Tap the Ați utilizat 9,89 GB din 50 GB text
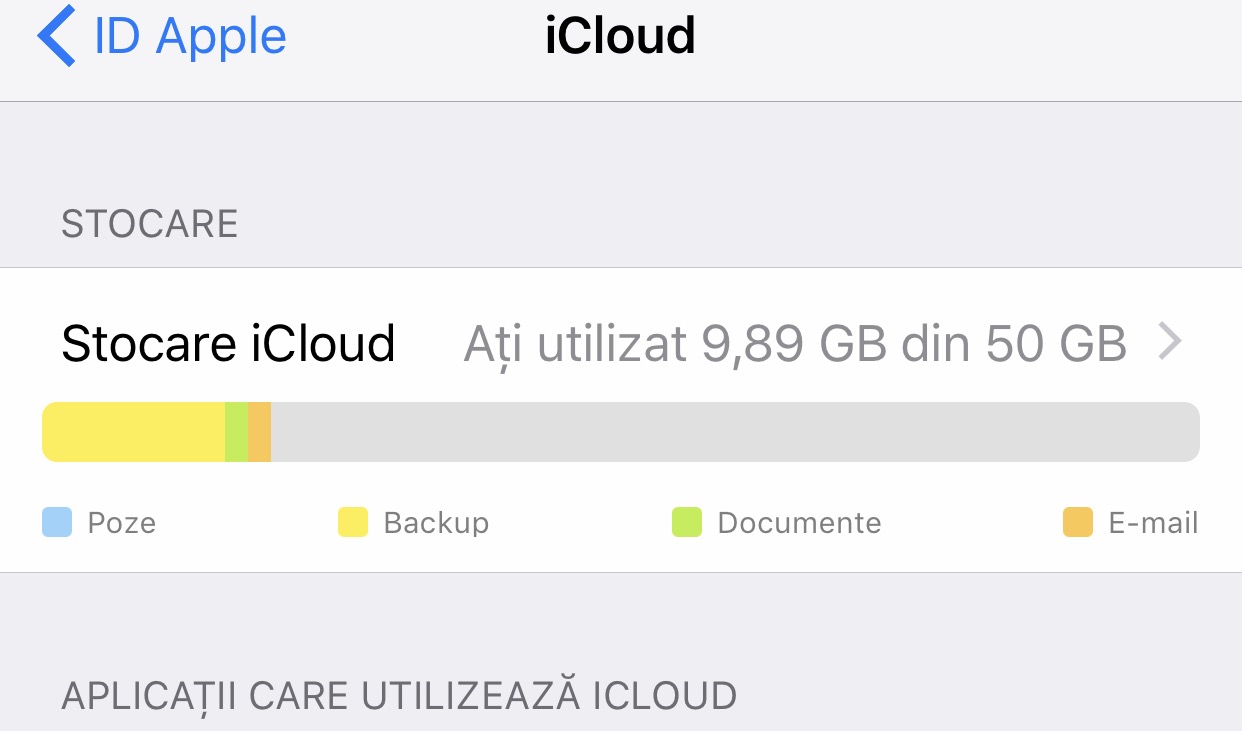Image resolution: width=1242 pixels, height=731 pixels. [x=795, y=344]
